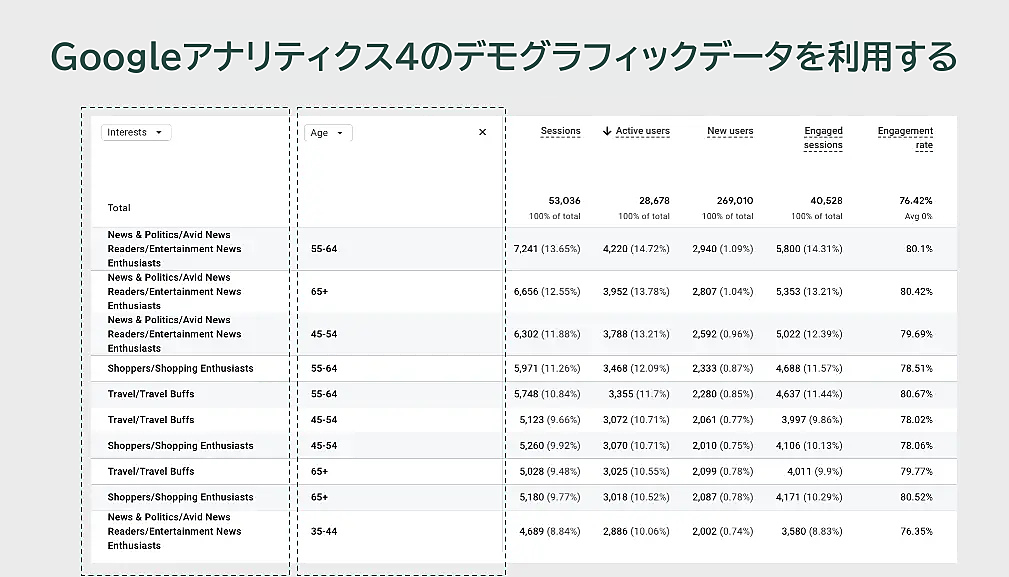Remove the Age dimension with X icon
This screenshot has height=577, width=1009.
tap(483, 132)
